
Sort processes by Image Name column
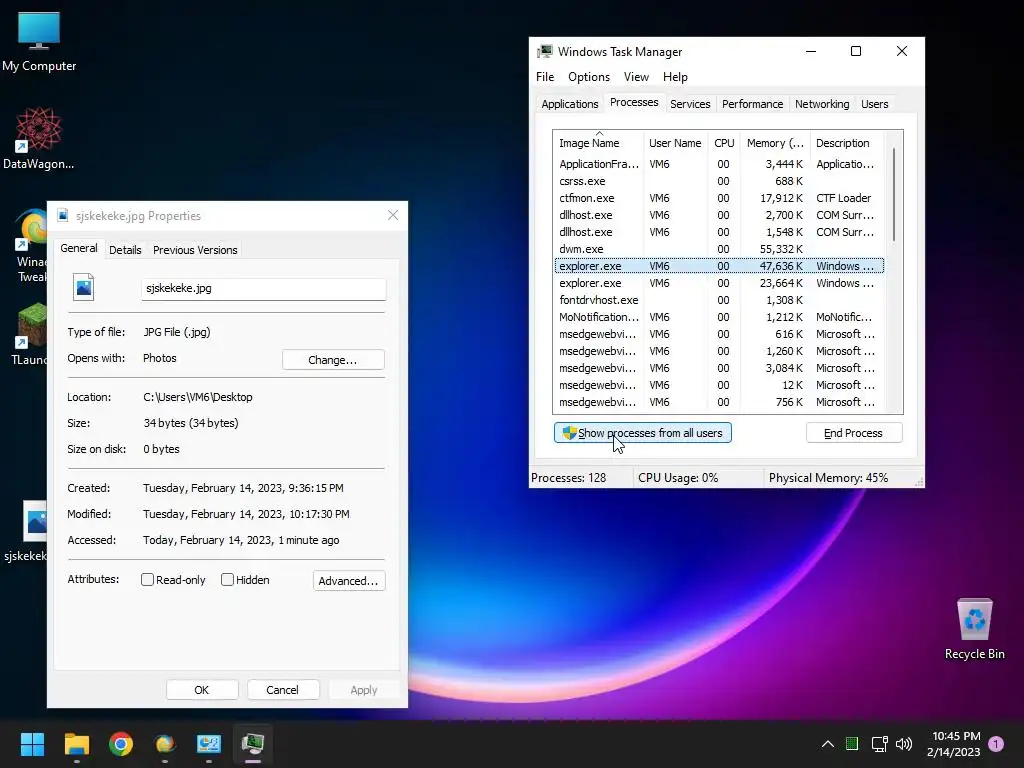598,142
